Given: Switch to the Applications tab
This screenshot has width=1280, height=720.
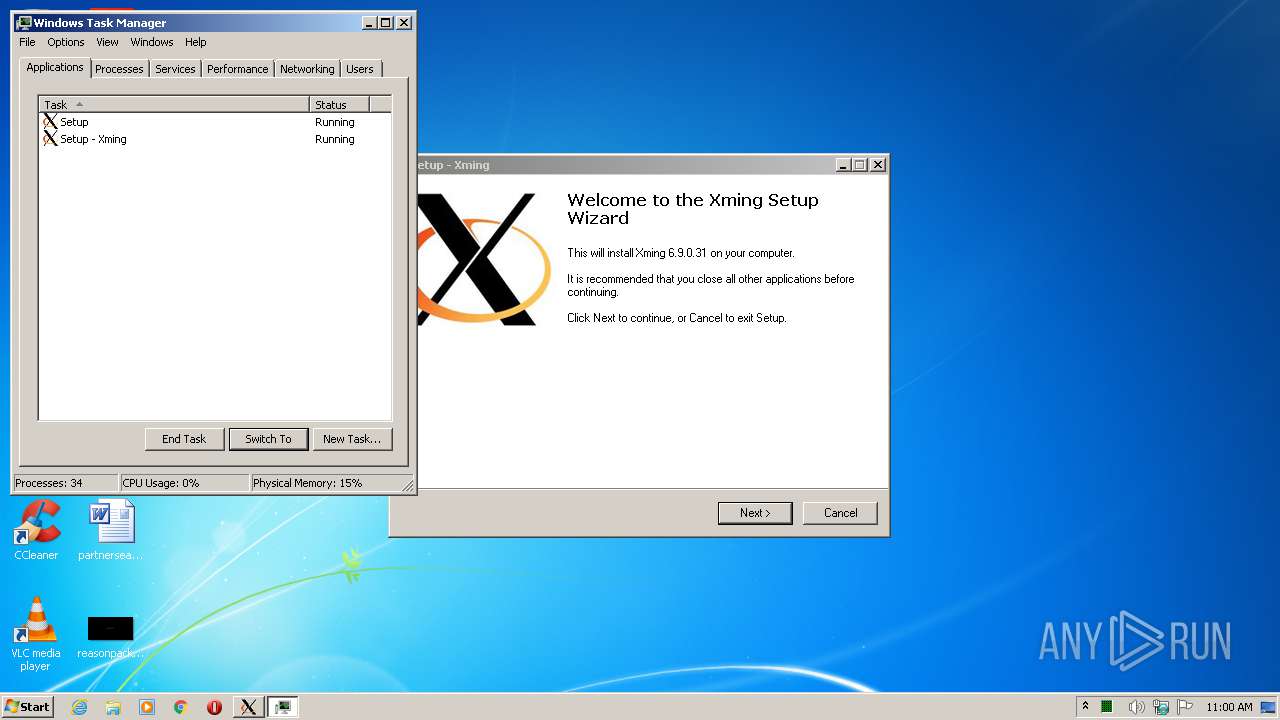Looking at the screenshot, I should (55, 67).
